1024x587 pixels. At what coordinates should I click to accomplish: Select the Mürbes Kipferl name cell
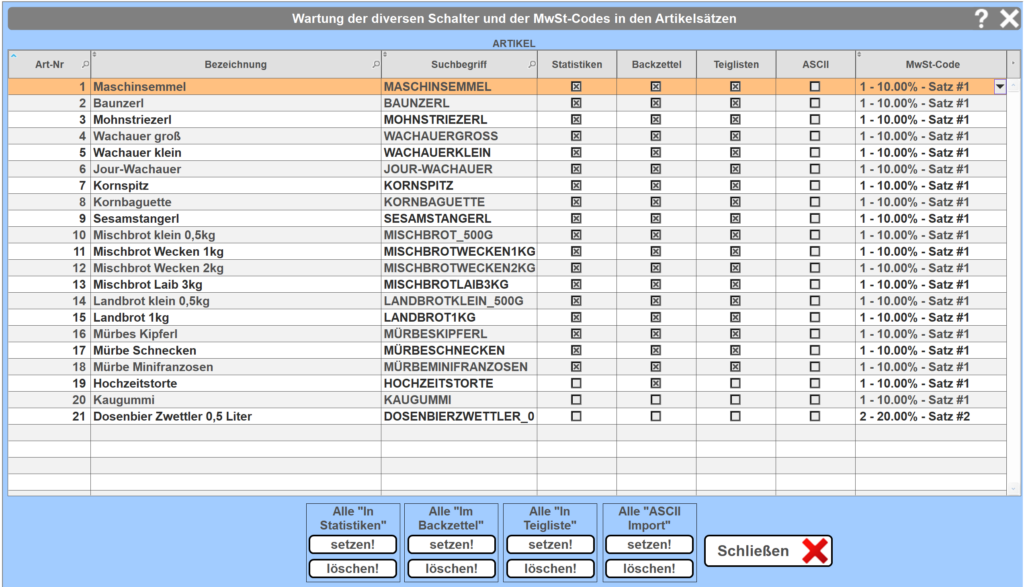[x=235, y=334]
